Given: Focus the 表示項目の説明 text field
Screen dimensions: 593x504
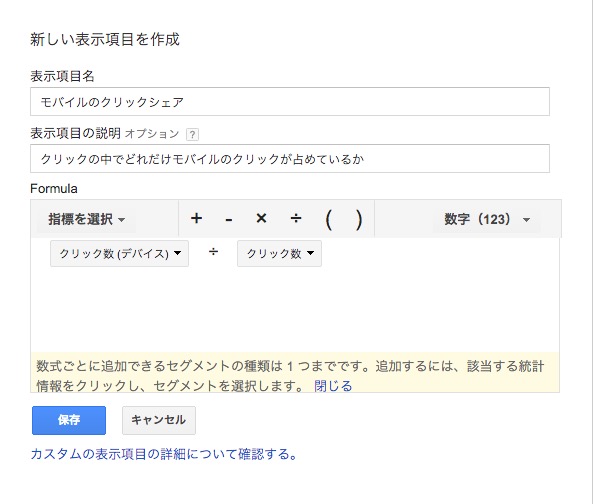Looking at the screenshot, I should click(290, 158).
